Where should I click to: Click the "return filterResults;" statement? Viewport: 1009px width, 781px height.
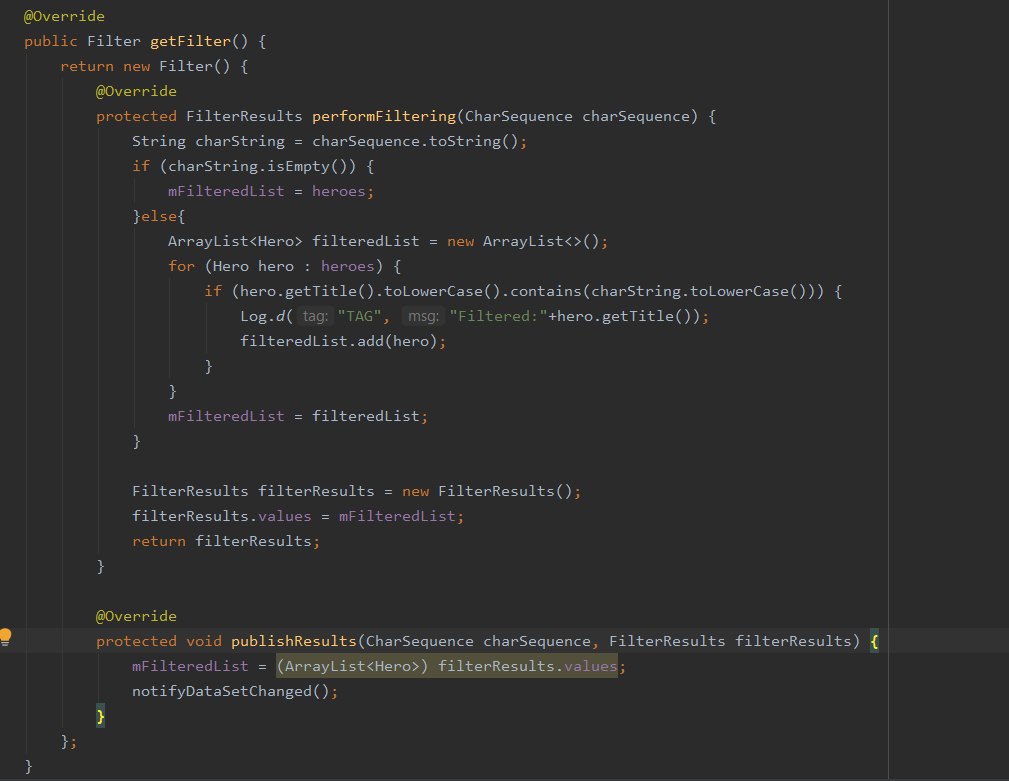point(226,542)
